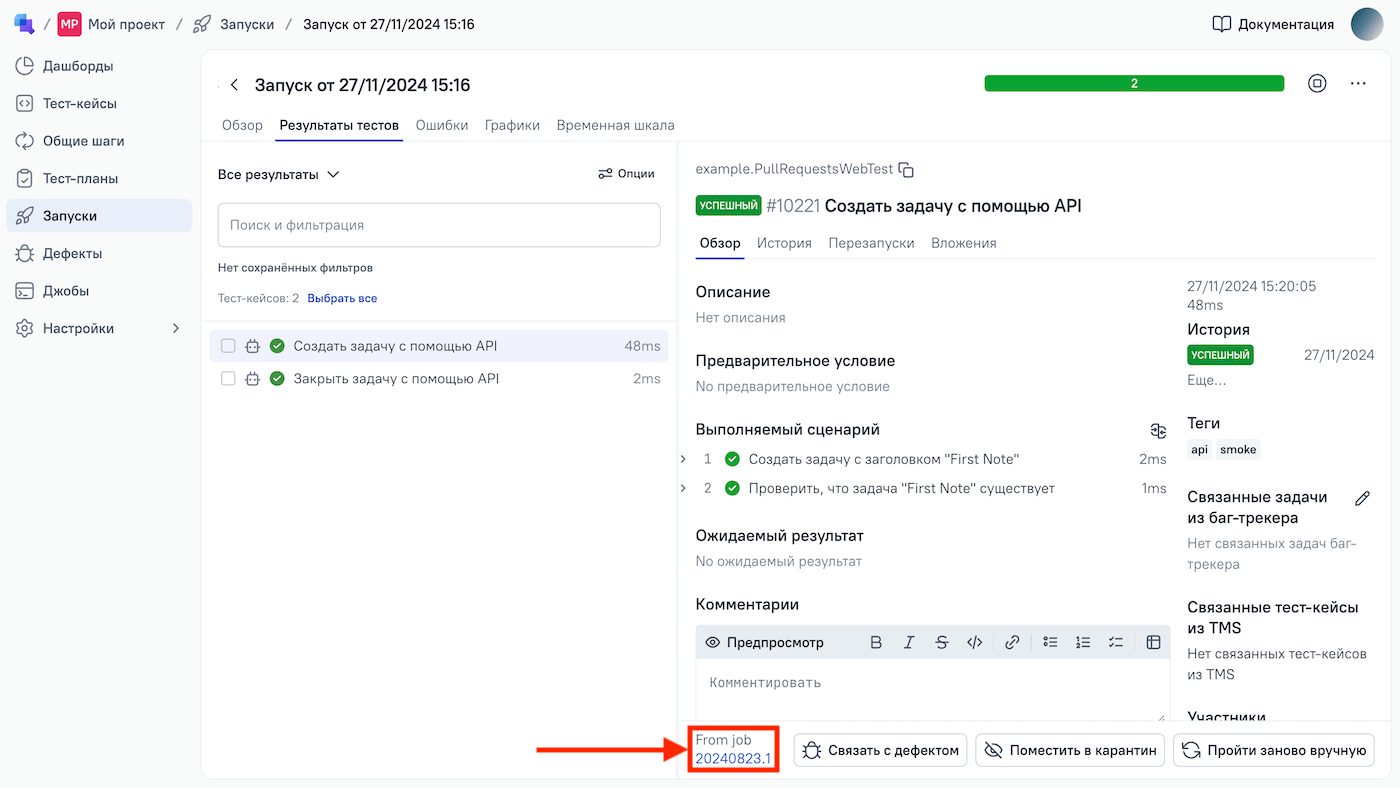Copy the example.PullRequestsWebTest full name
The image size is (1400, 788).
[x=906, y=170]
